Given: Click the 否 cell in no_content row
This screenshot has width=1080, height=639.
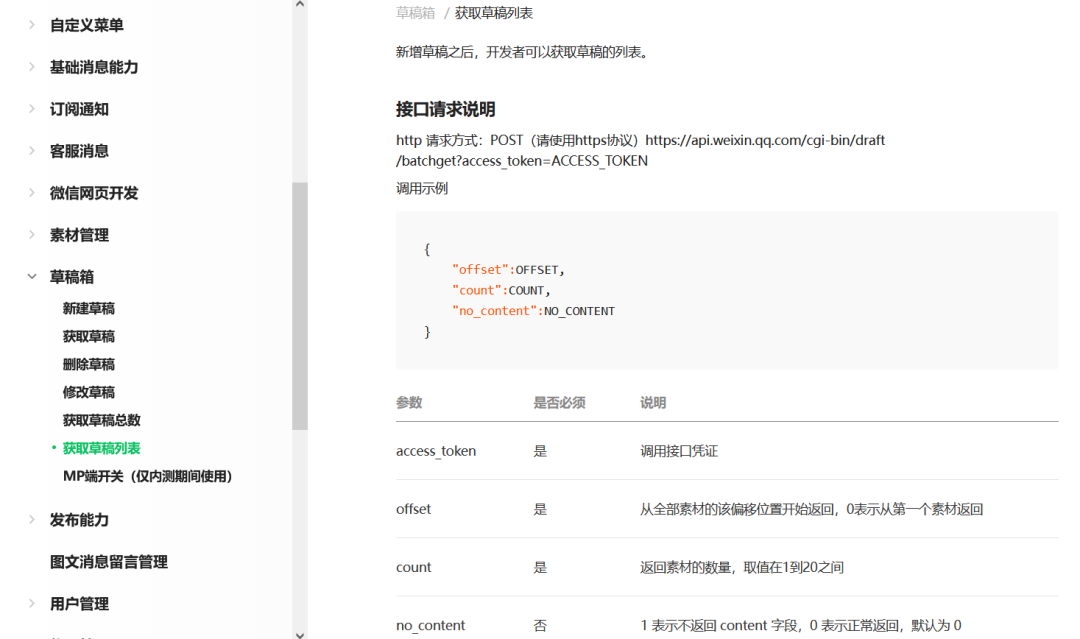Looking at the screenshot, I should click(x=540, y=625).
